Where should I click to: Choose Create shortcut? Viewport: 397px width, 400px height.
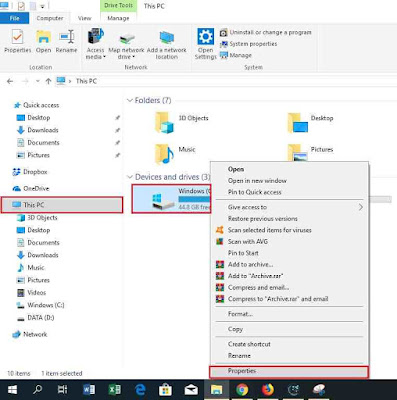tap(289, 344)
